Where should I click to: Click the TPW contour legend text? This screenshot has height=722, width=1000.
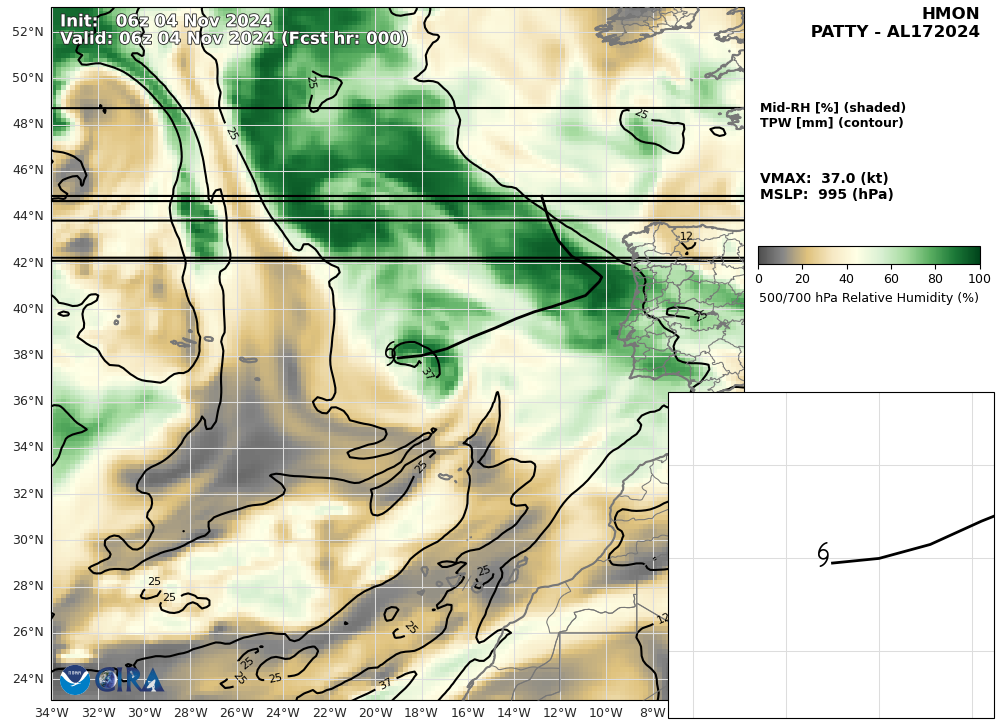[831, 123]
